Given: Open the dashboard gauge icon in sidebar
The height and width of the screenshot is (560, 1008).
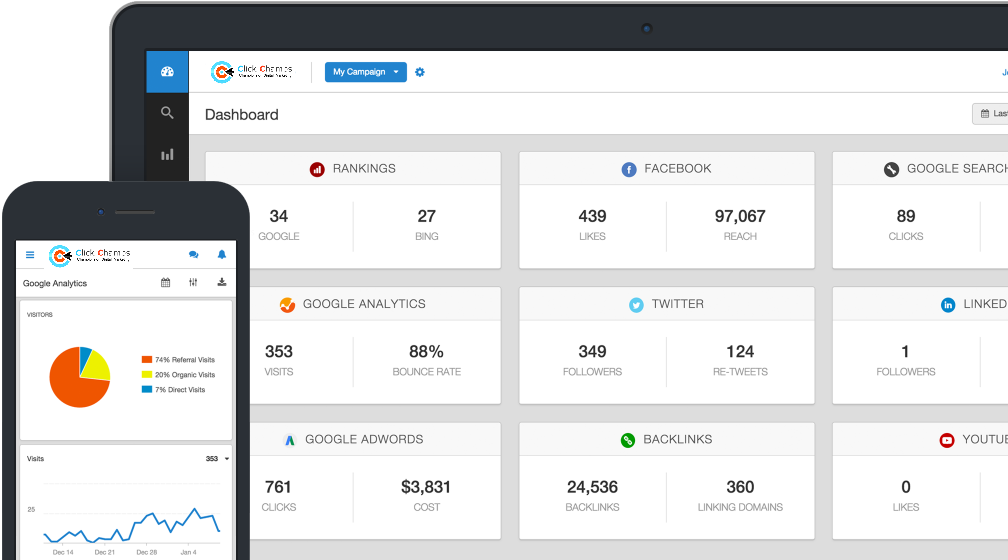Looking at the screenshot, I should [x=167, y=71].
